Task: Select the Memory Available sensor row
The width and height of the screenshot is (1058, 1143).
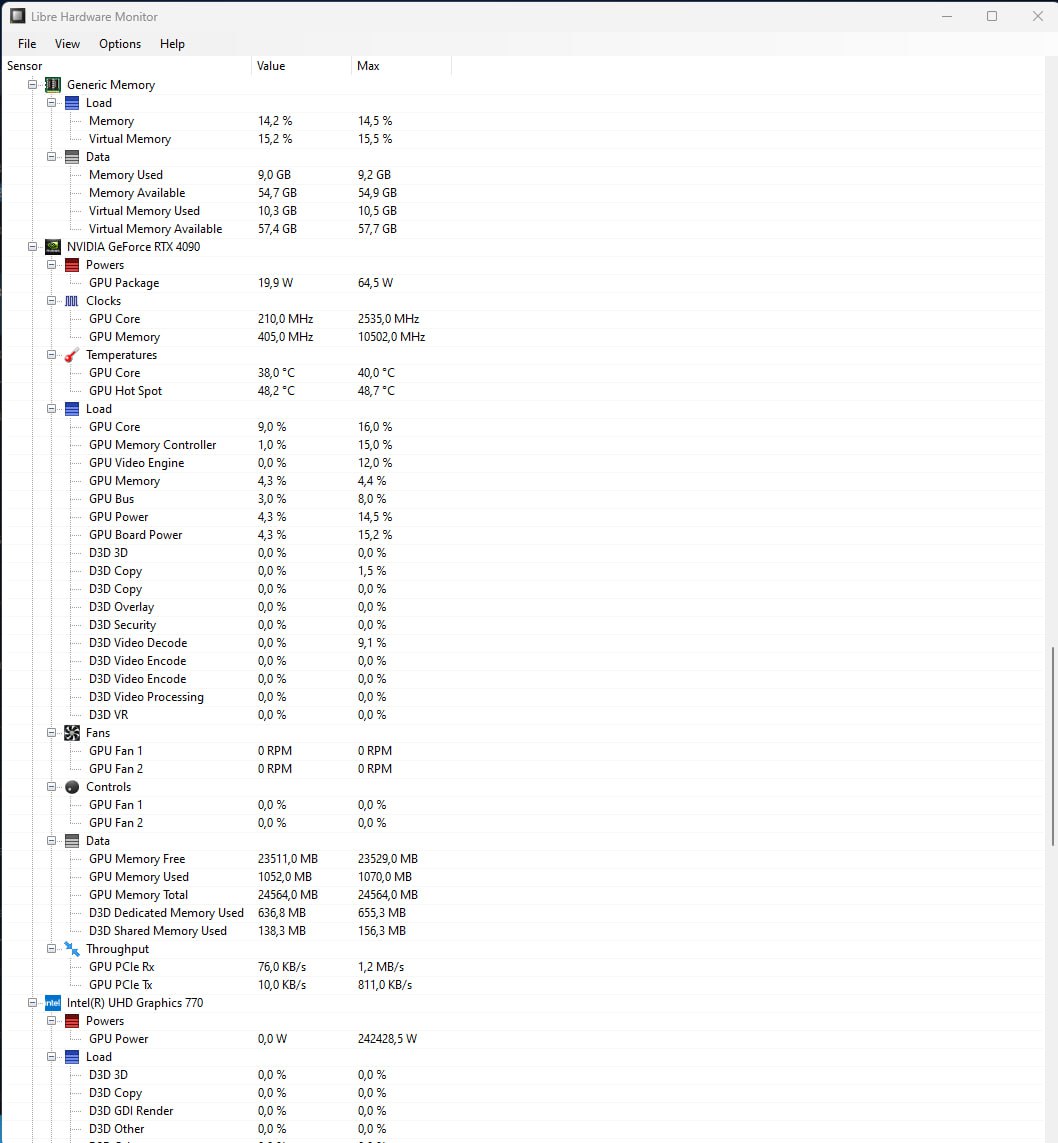Action: click(522, 192)
